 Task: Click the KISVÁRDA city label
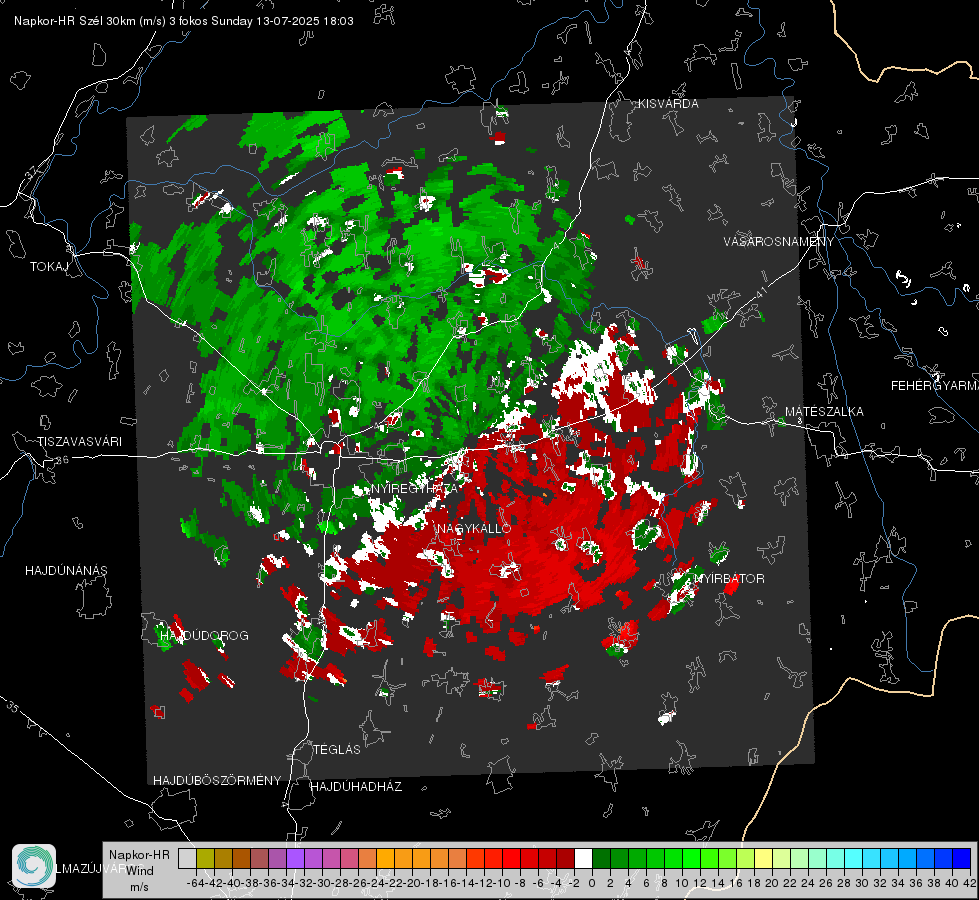pyautogui.click(x=668, y=104)
